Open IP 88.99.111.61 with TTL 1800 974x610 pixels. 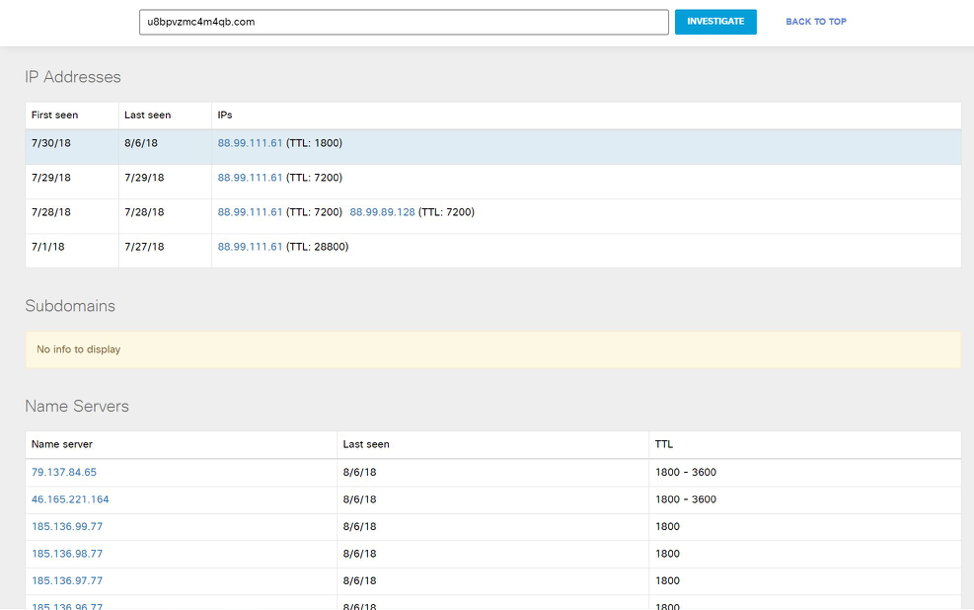click(250, 143)
